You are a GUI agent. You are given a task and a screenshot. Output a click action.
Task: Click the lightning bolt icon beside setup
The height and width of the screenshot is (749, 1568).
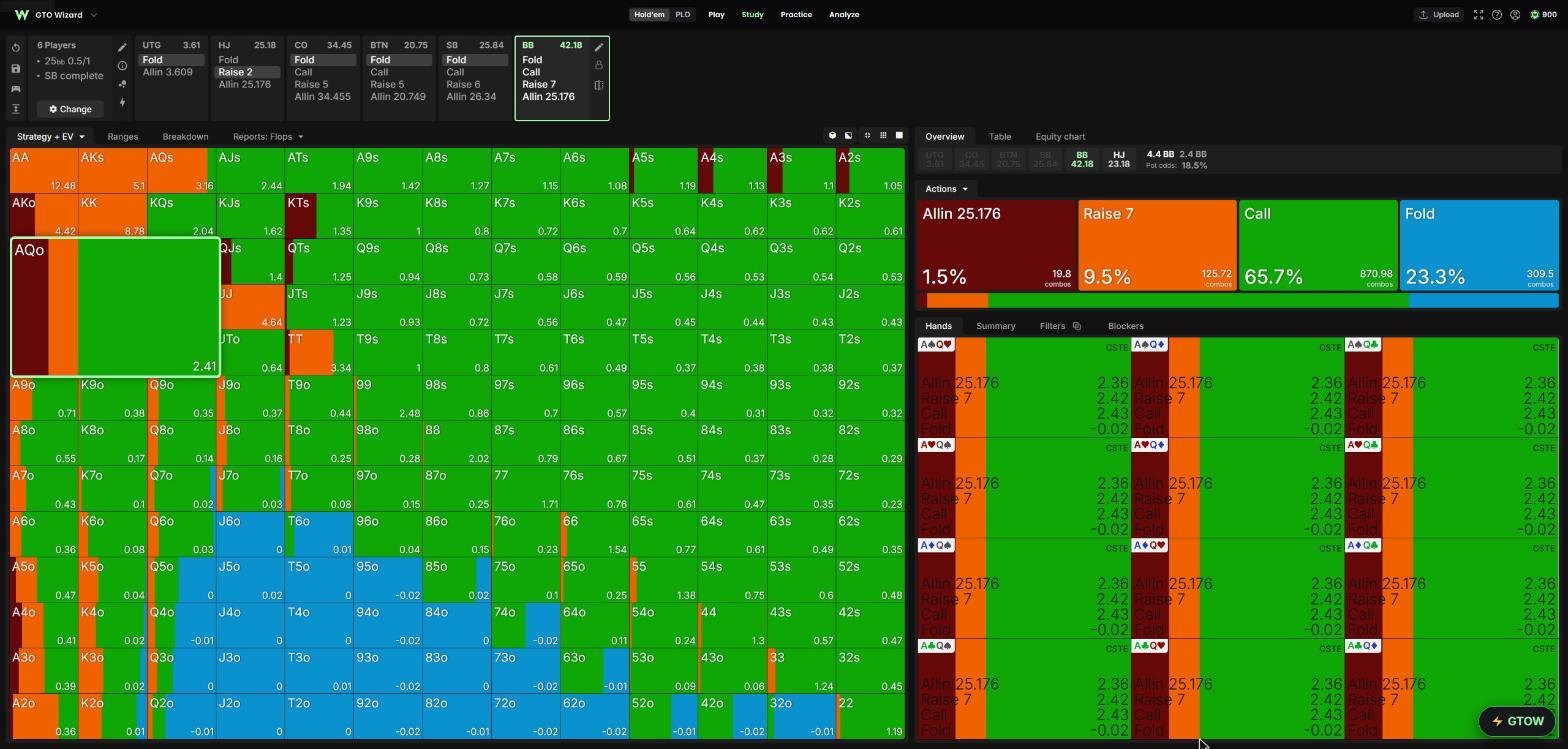[122, 102]
